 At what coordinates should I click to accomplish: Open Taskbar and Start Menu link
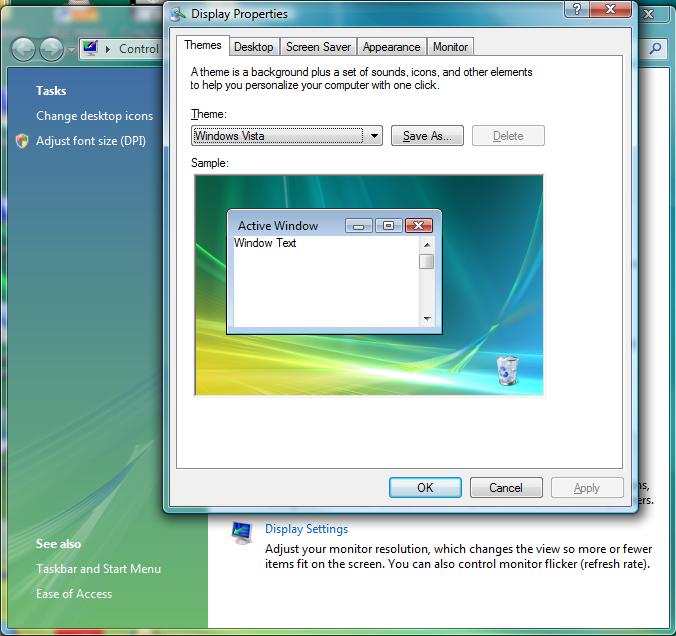(98, 569)
